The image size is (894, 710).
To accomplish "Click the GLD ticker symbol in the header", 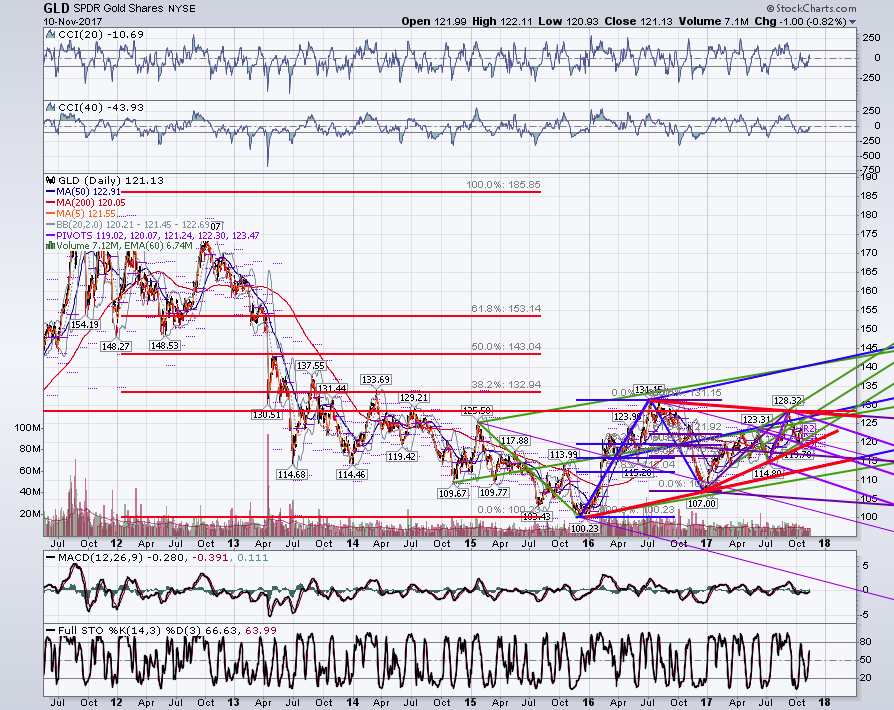I will point(56,8).
